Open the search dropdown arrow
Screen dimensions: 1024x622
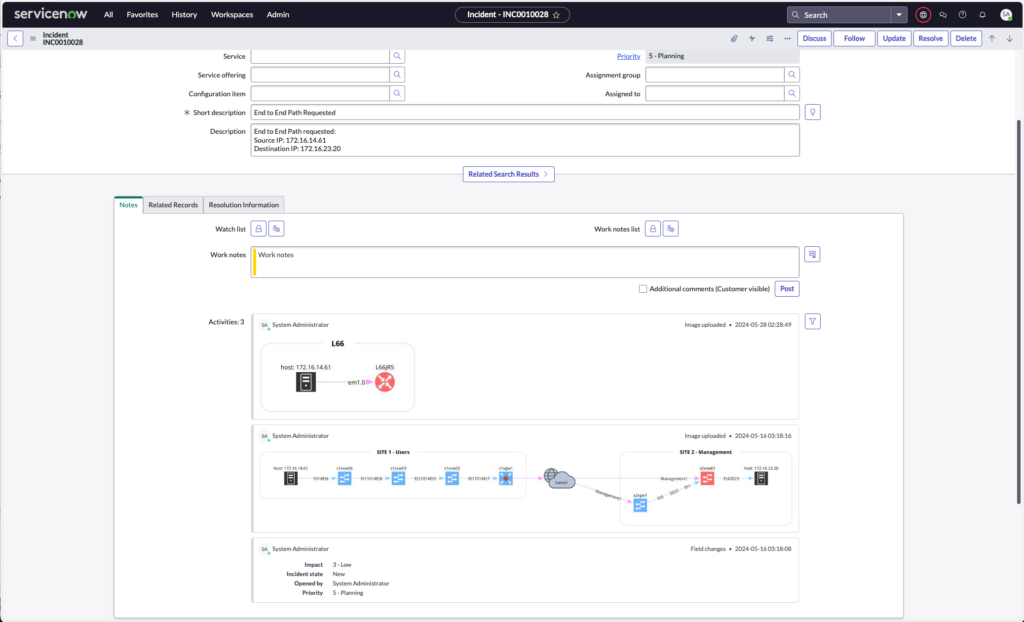tap(897, 15)
